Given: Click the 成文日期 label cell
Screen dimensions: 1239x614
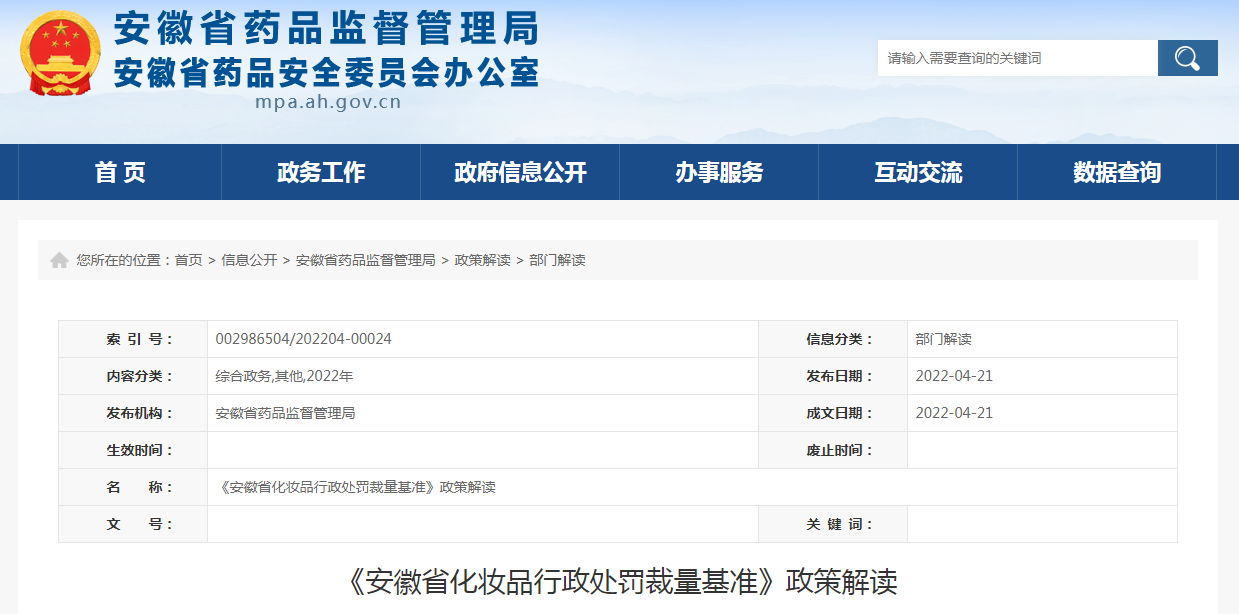Looking at the screenshot, I should click(x=833, y=413).
